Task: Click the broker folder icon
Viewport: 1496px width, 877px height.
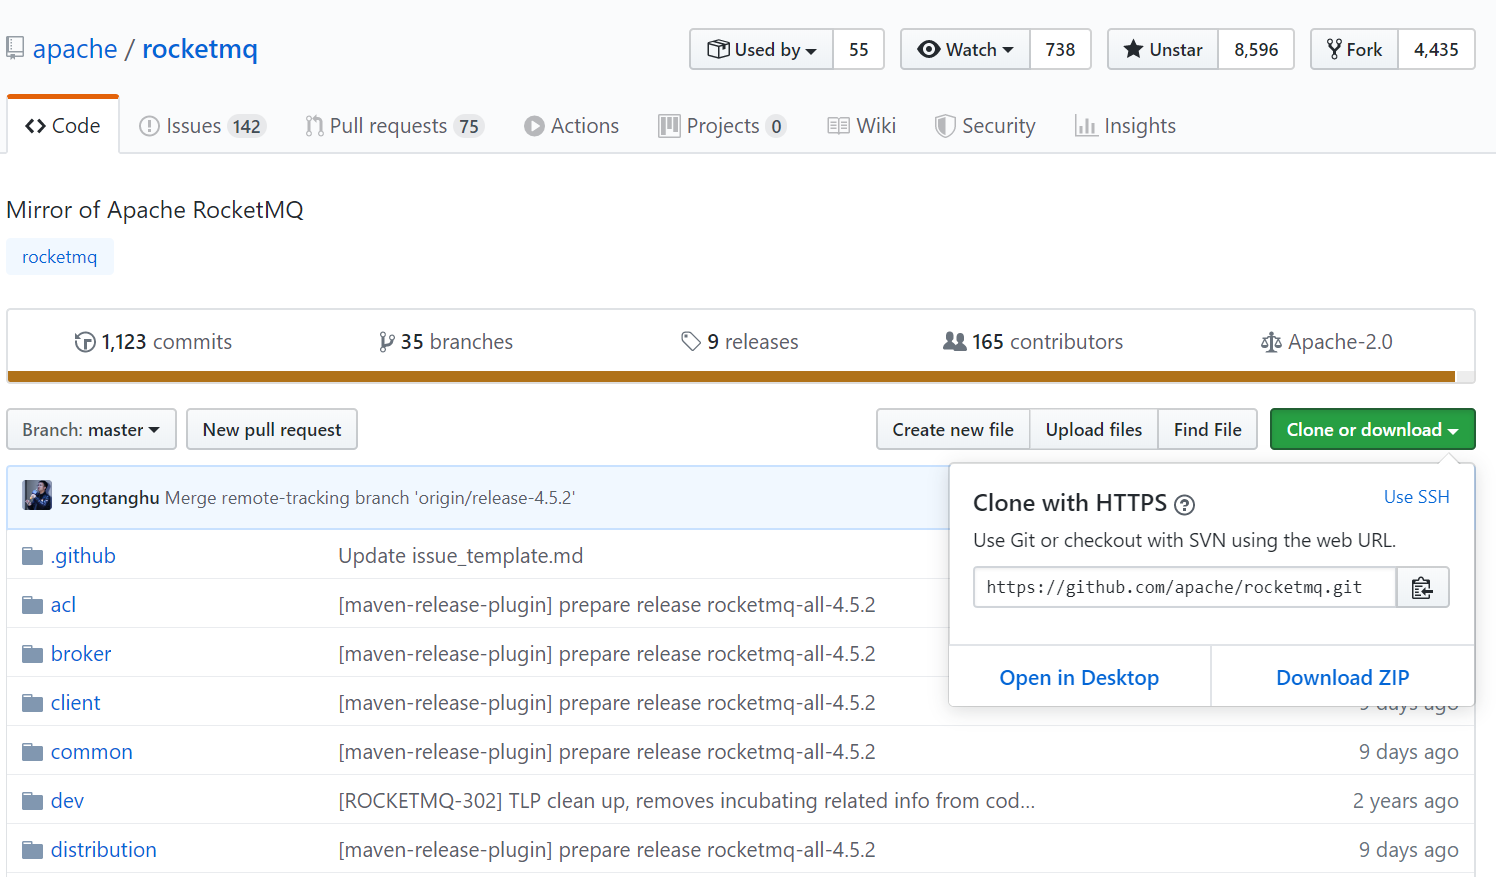Action: 33,654
